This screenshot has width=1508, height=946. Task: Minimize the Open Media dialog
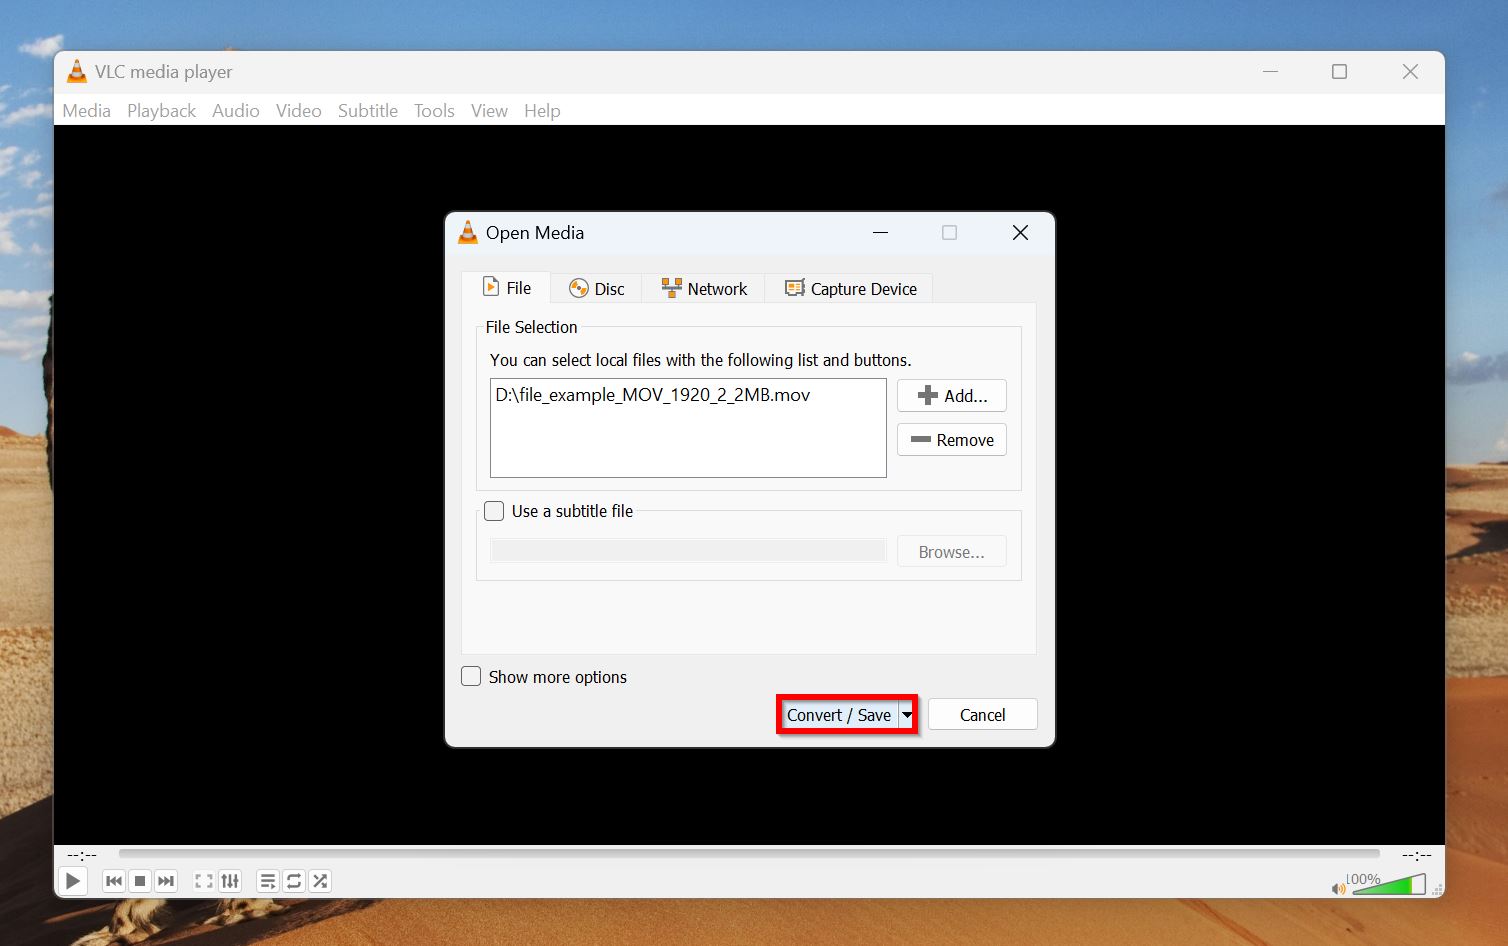(x=880, y=233)
